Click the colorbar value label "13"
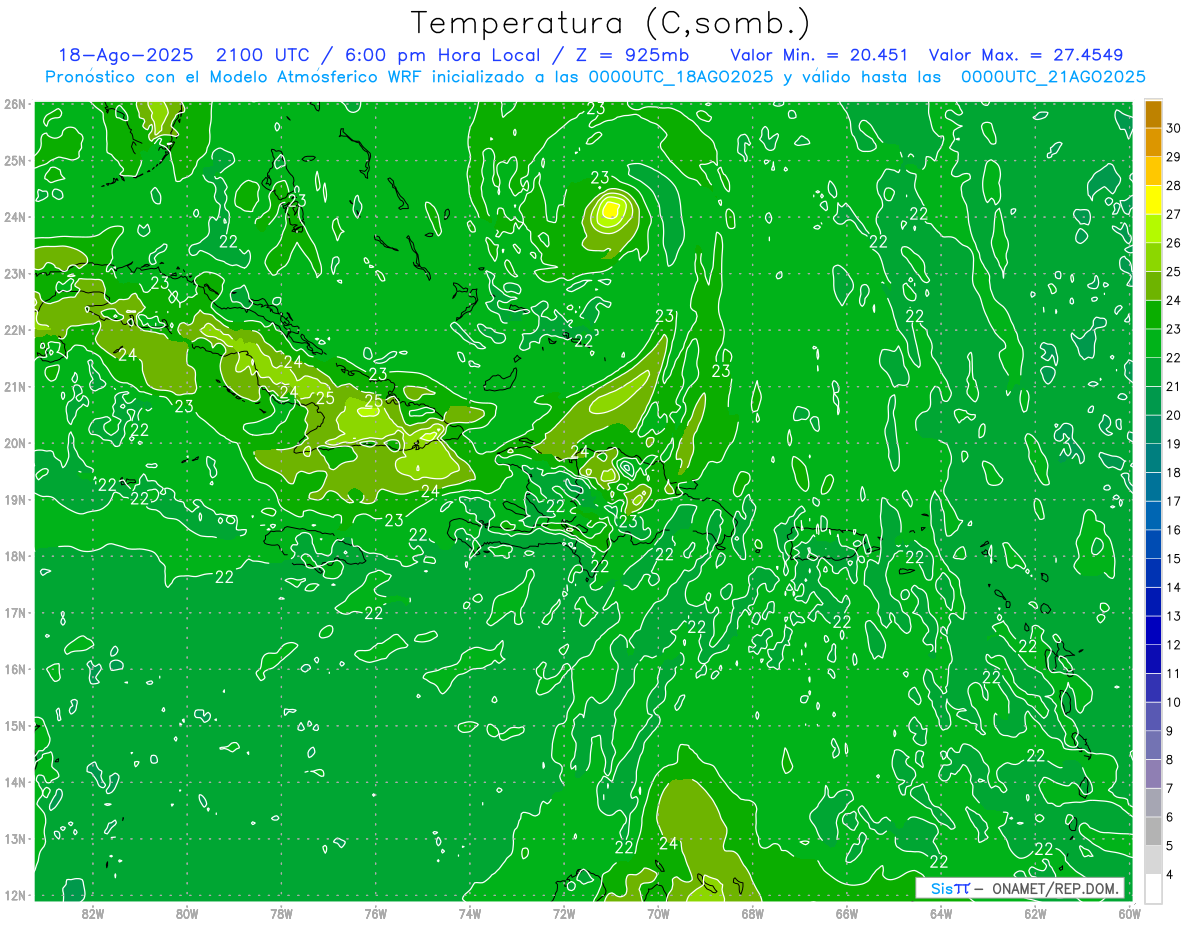This screenshot has height=927, width=1200. click(x=1174, y=616)
